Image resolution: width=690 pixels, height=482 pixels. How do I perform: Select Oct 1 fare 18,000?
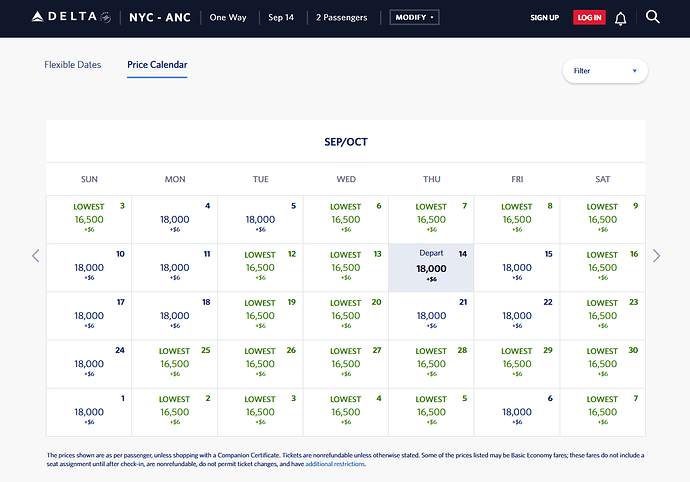(89, 412)
